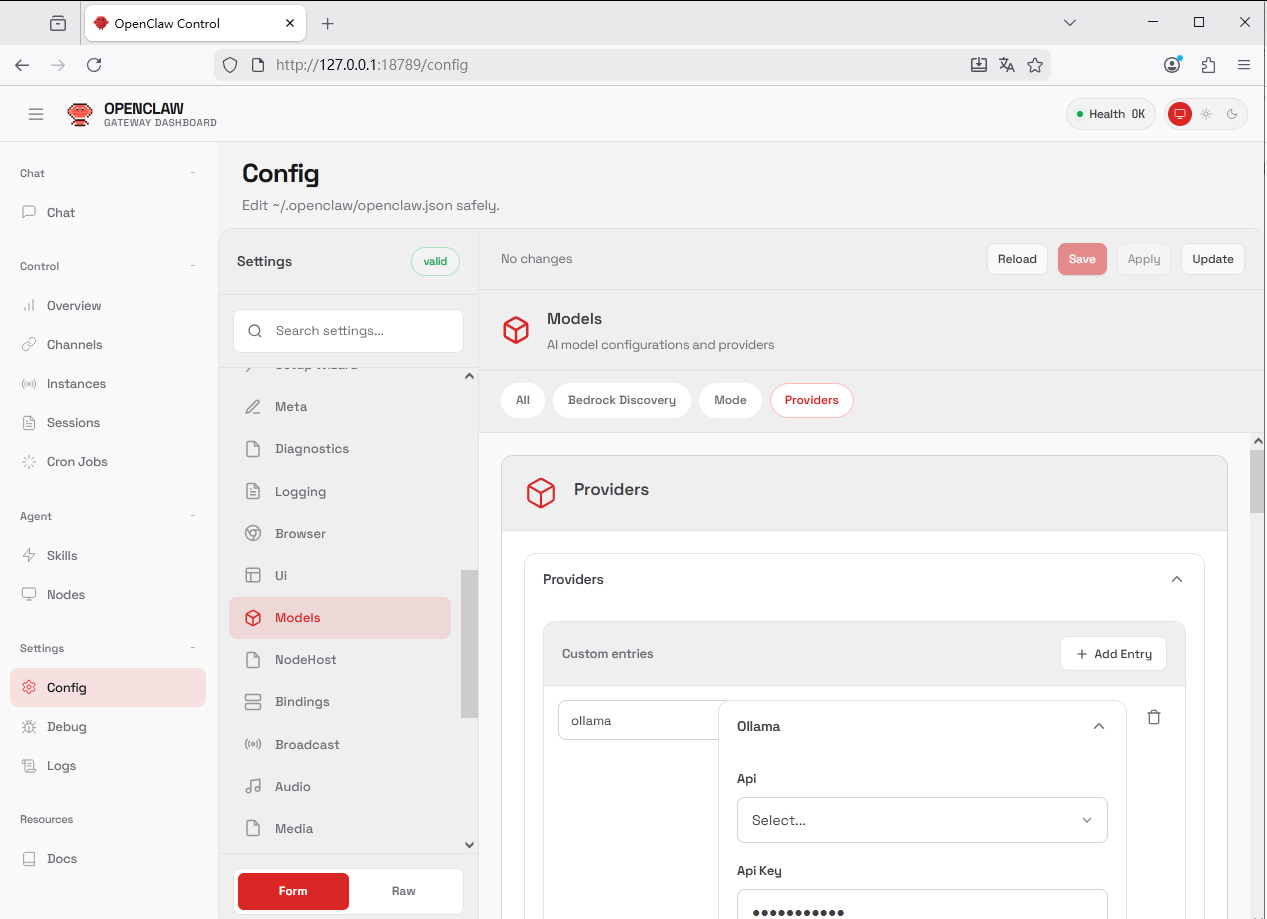Select the All tab
This screenshot has height=919, width=1267.
coord(523,400)
